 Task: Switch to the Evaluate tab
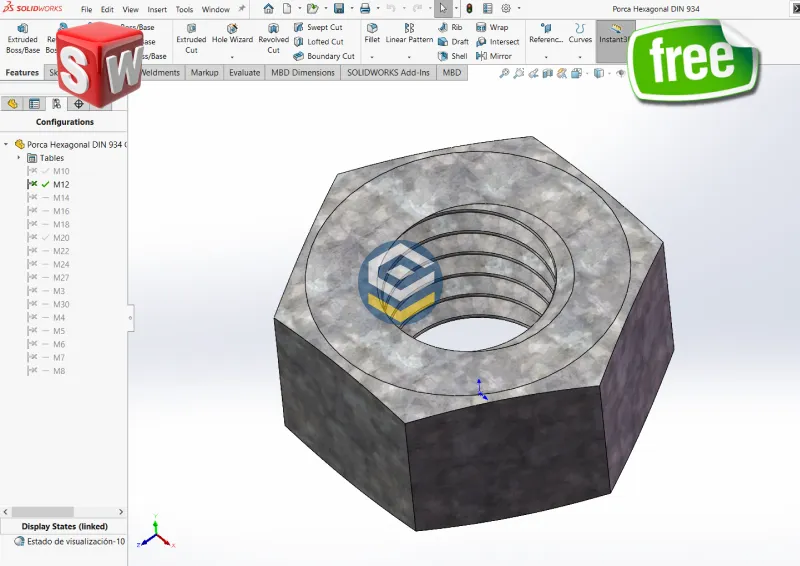pyautogui.click(x=244, y=73)
